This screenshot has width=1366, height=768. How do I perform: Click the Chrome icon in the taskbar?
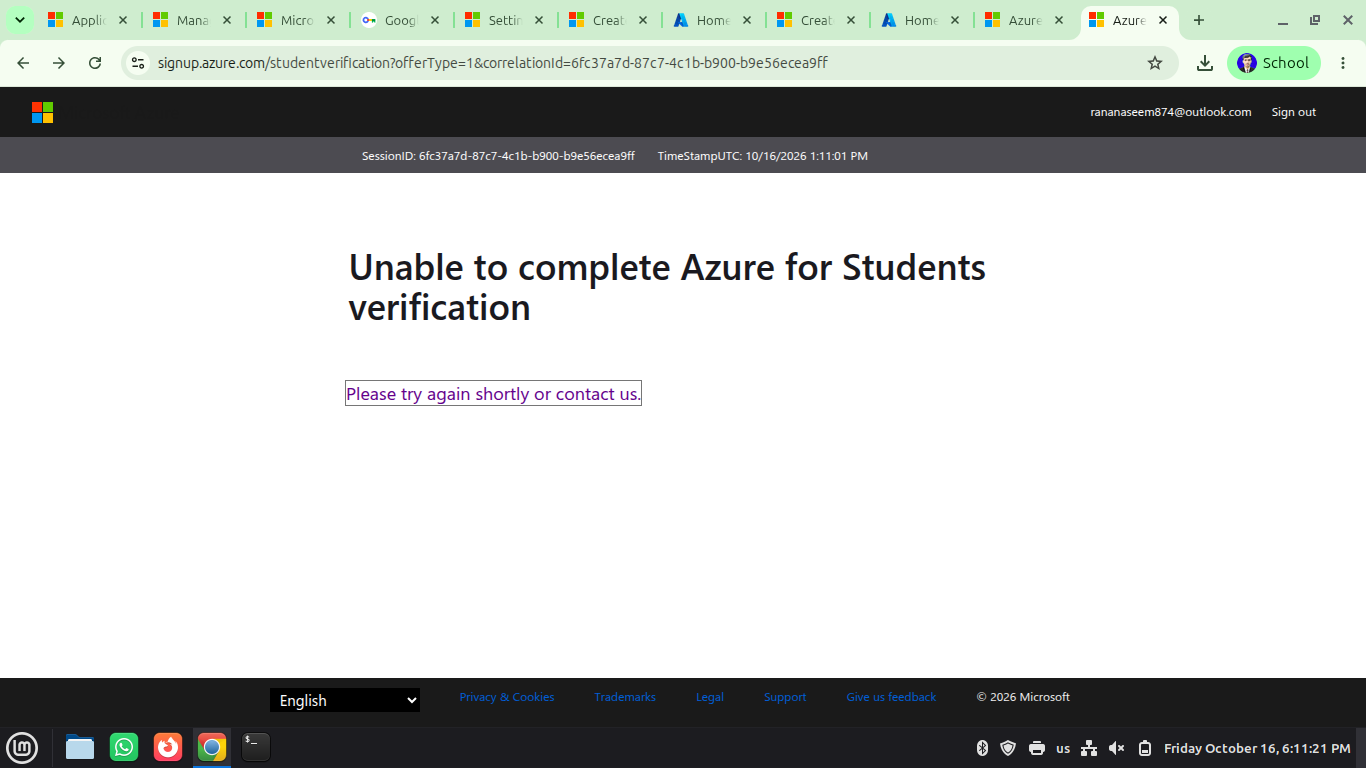pyautogui.click(x=212, y=747)
